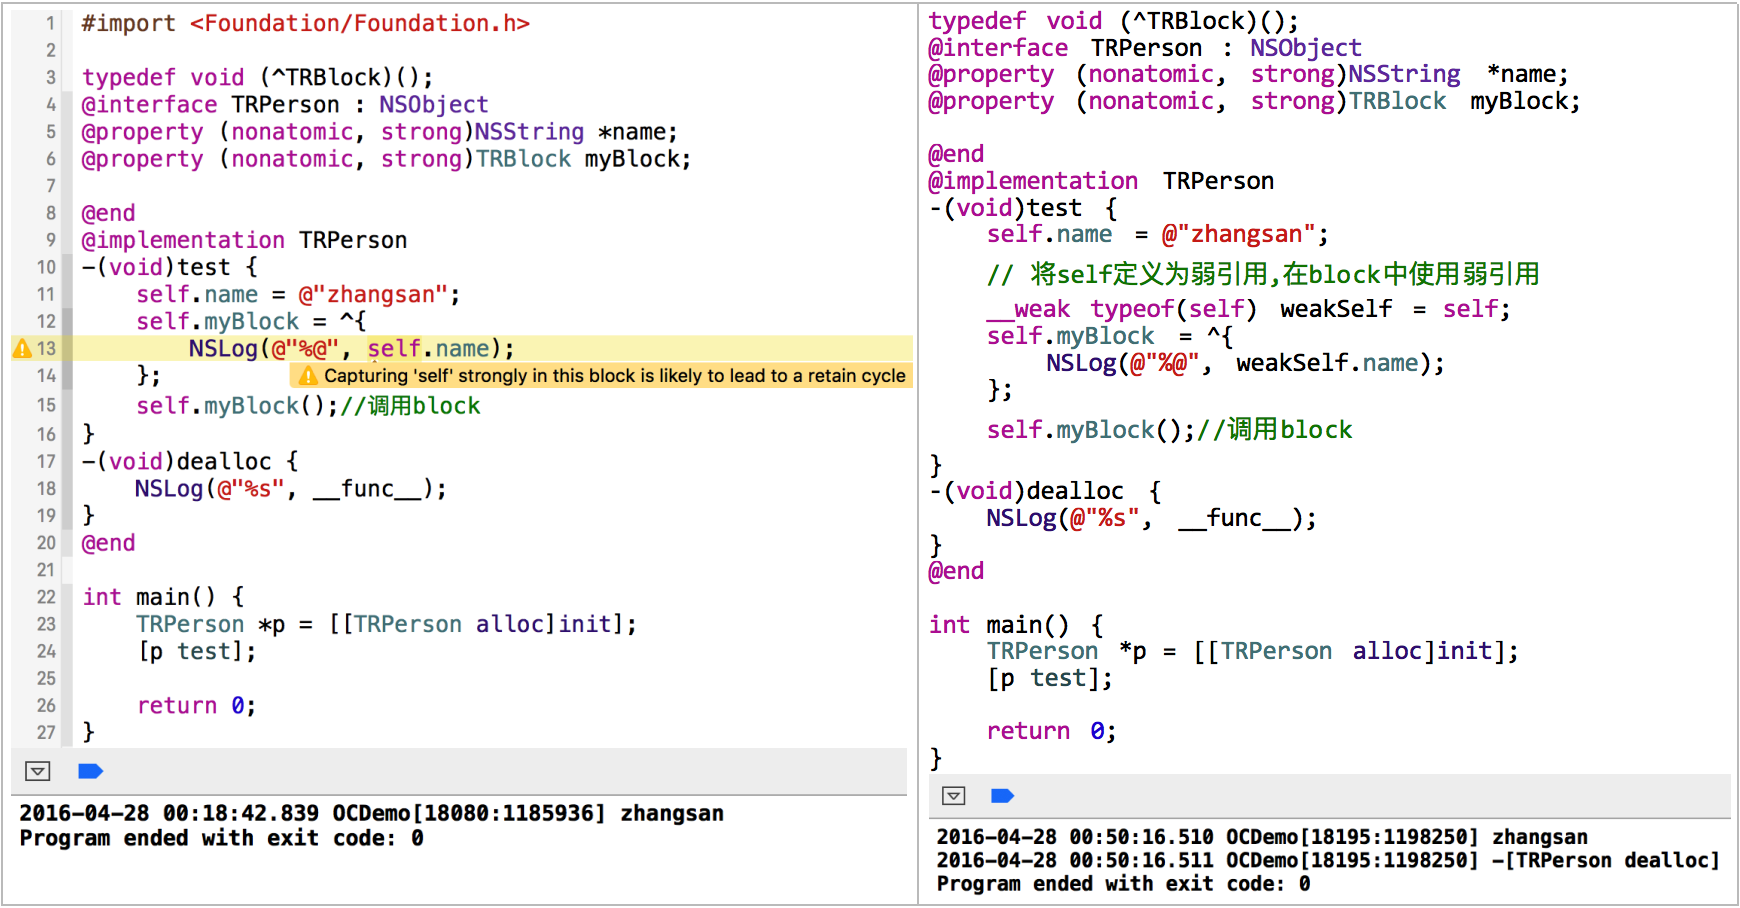Click line number 10 in the gutter
This screenshot has height=908, width=1740.
point(46,267)
